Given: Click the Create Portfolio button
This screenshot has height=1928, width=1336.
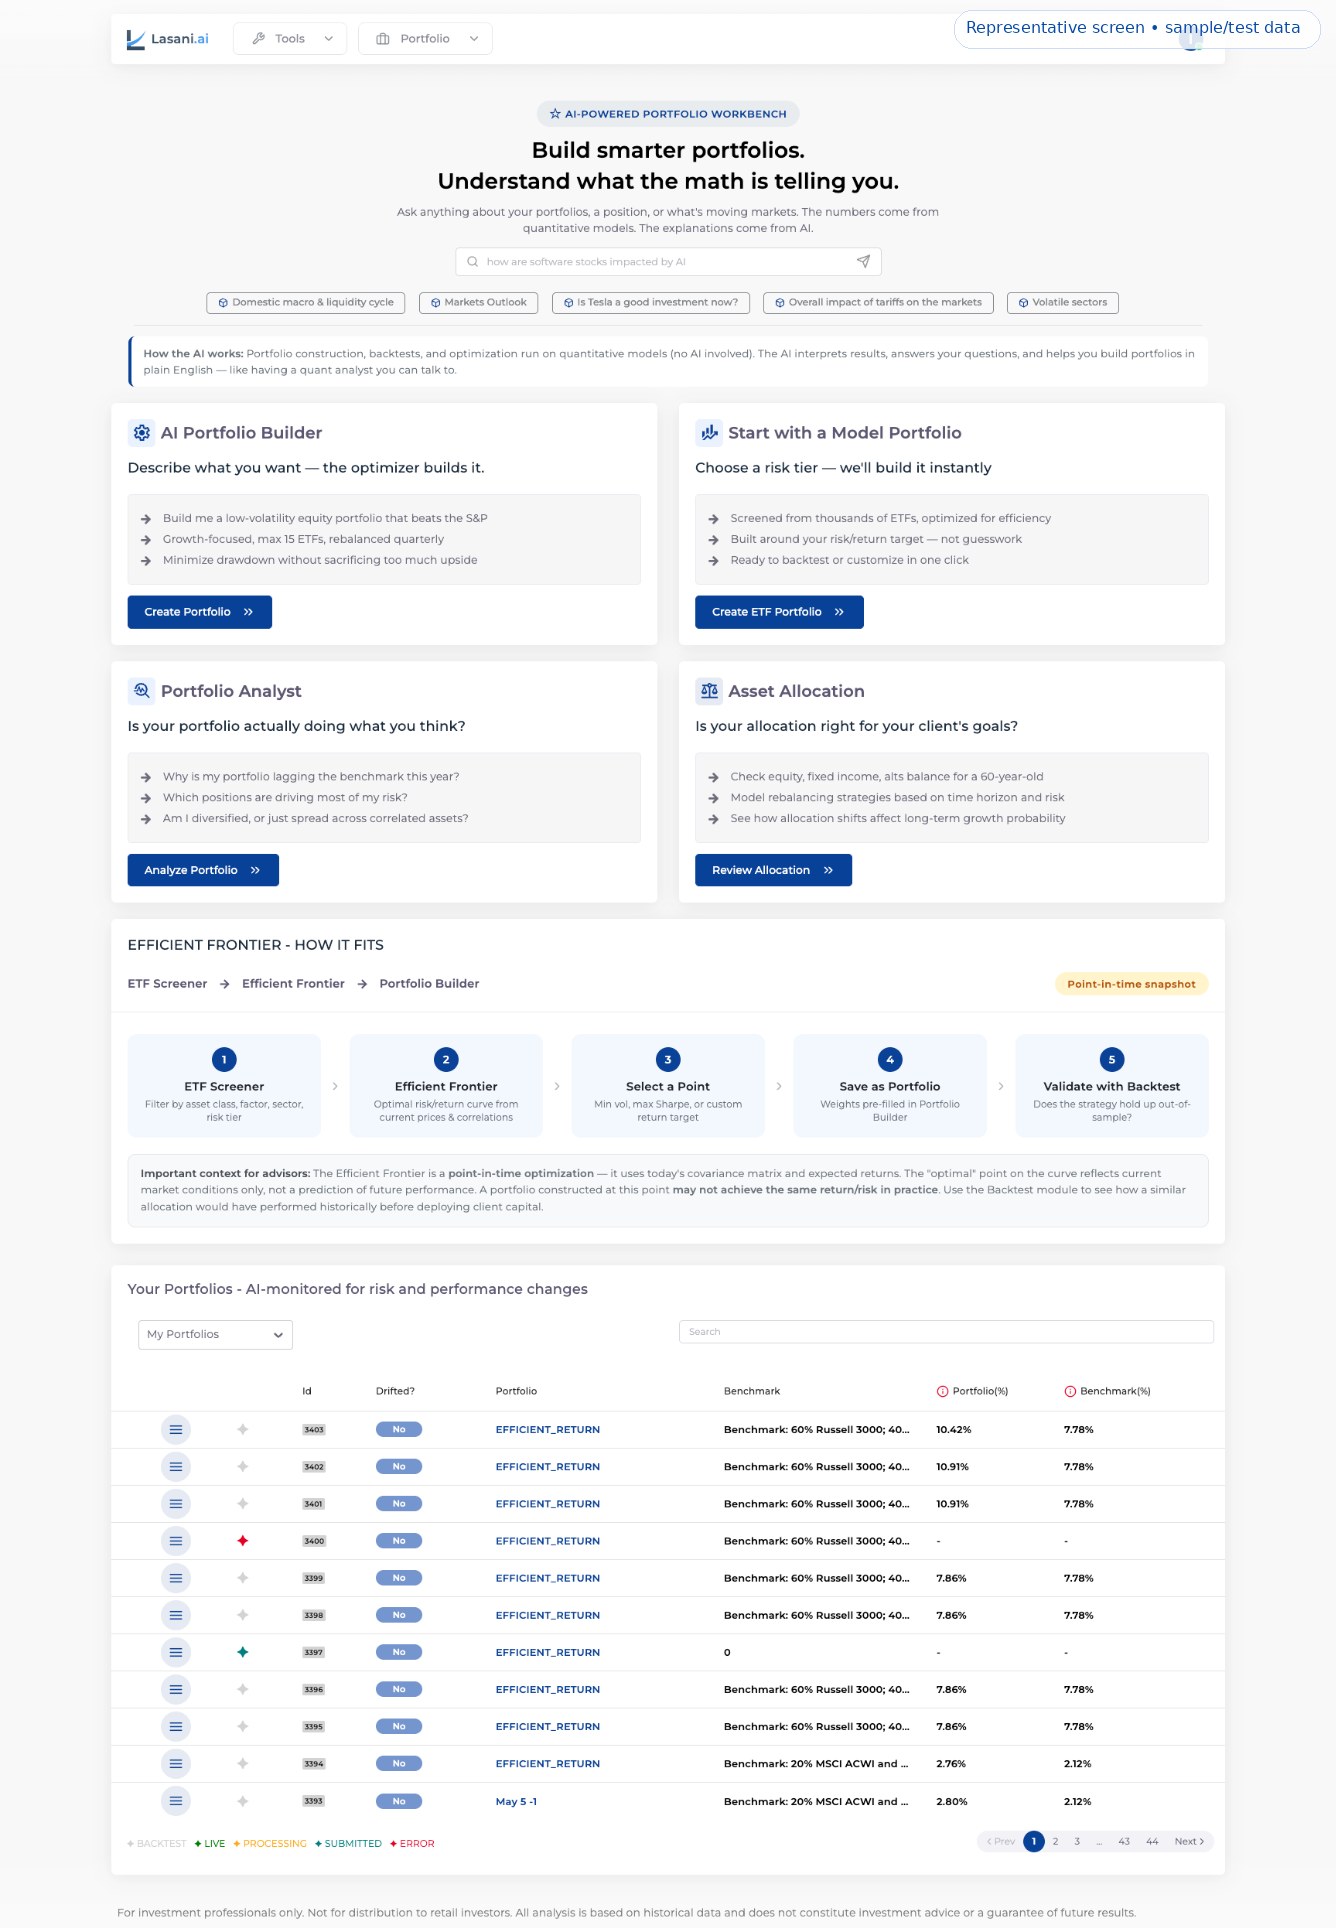Looking at the screenshot, I should (200, 612).
